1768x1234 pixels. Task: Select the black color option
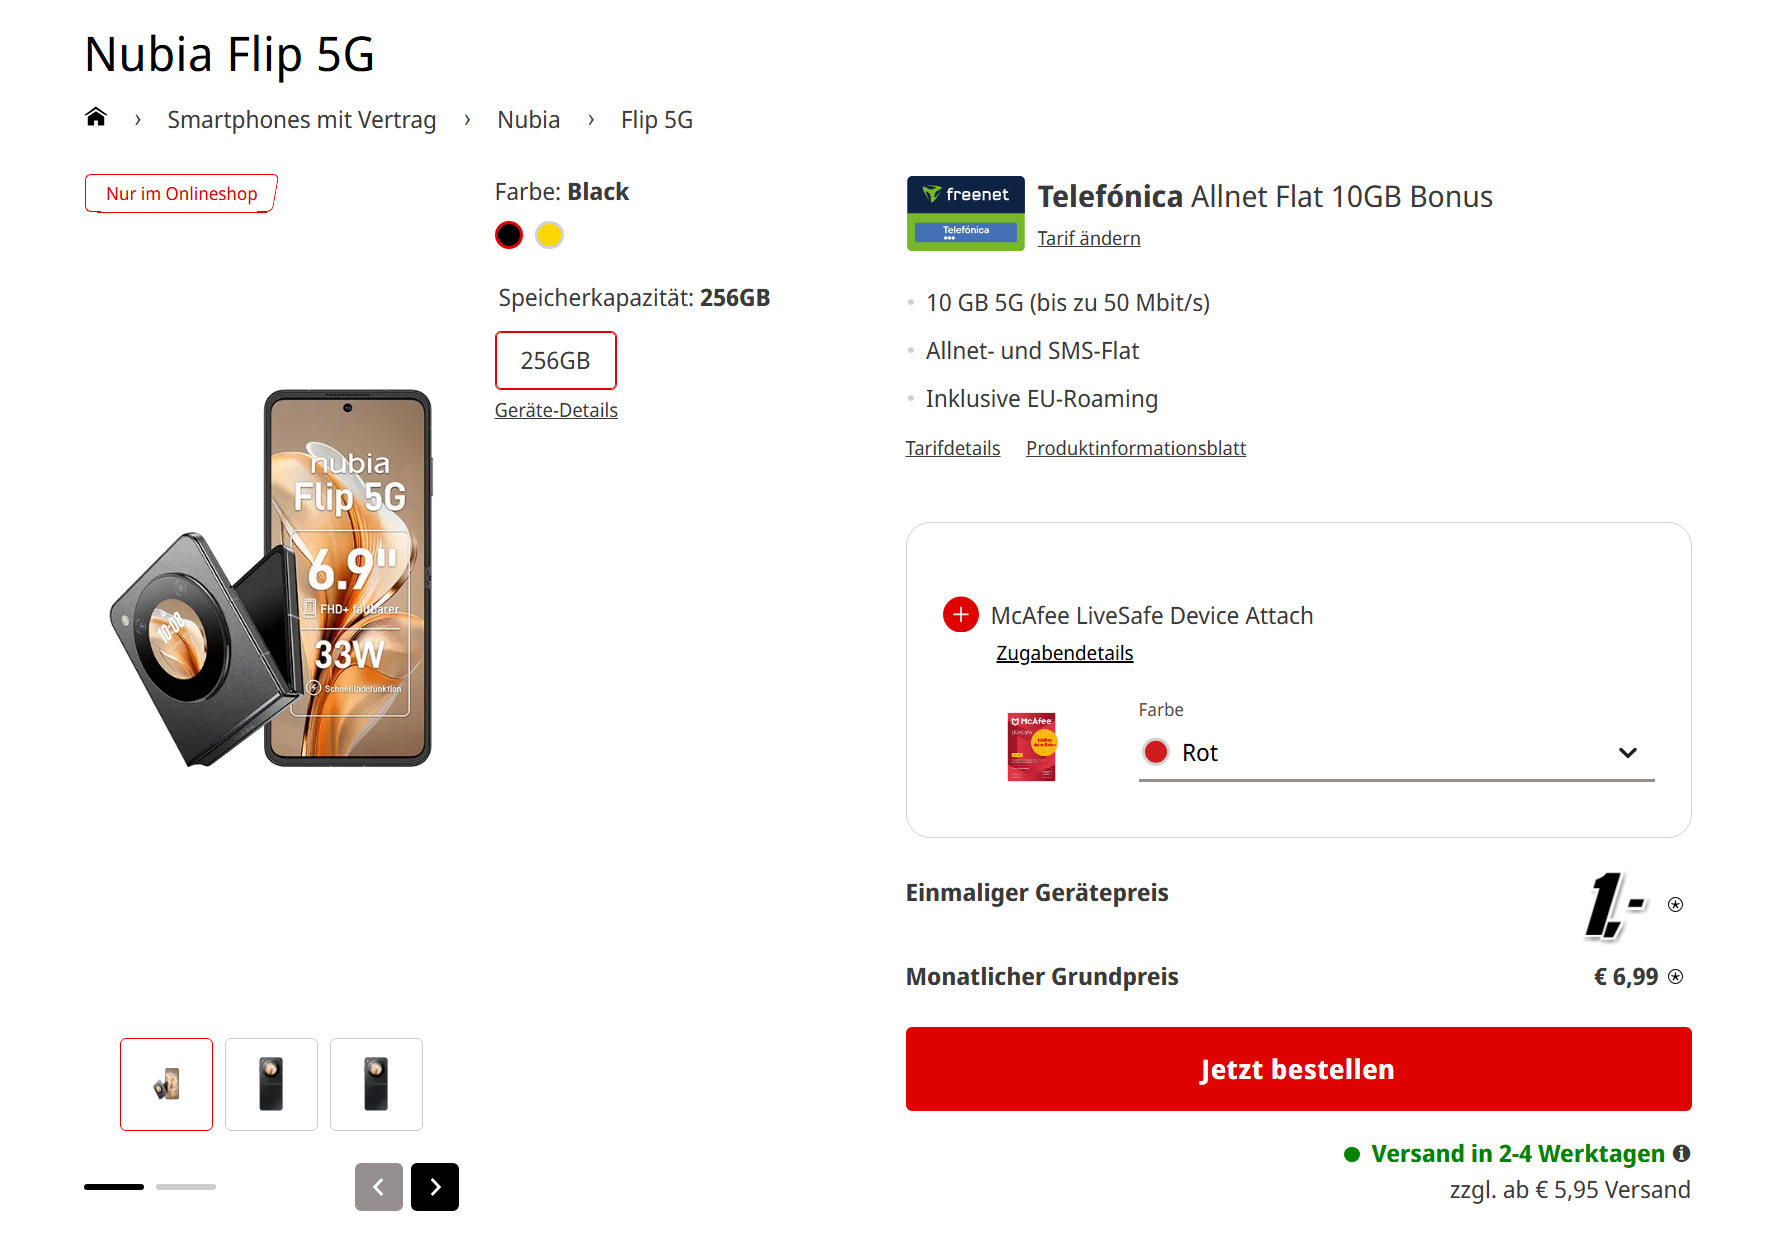(509, 235)
